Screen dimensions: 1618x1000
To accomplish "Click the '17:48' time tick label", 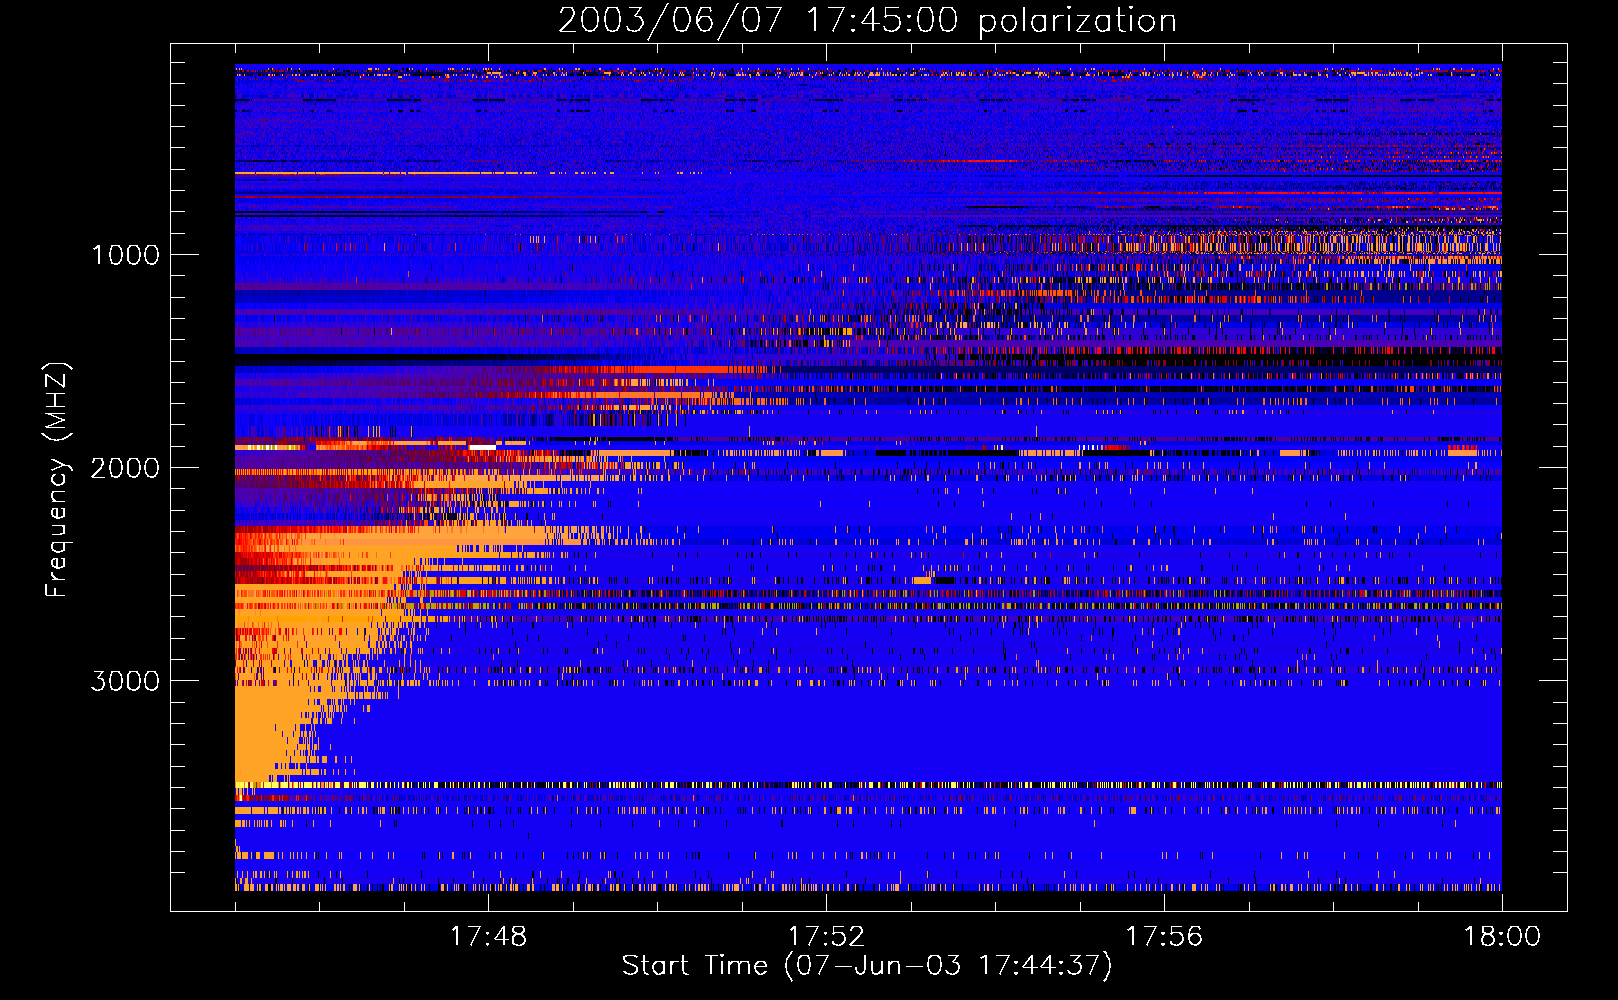I will (488, 936).
